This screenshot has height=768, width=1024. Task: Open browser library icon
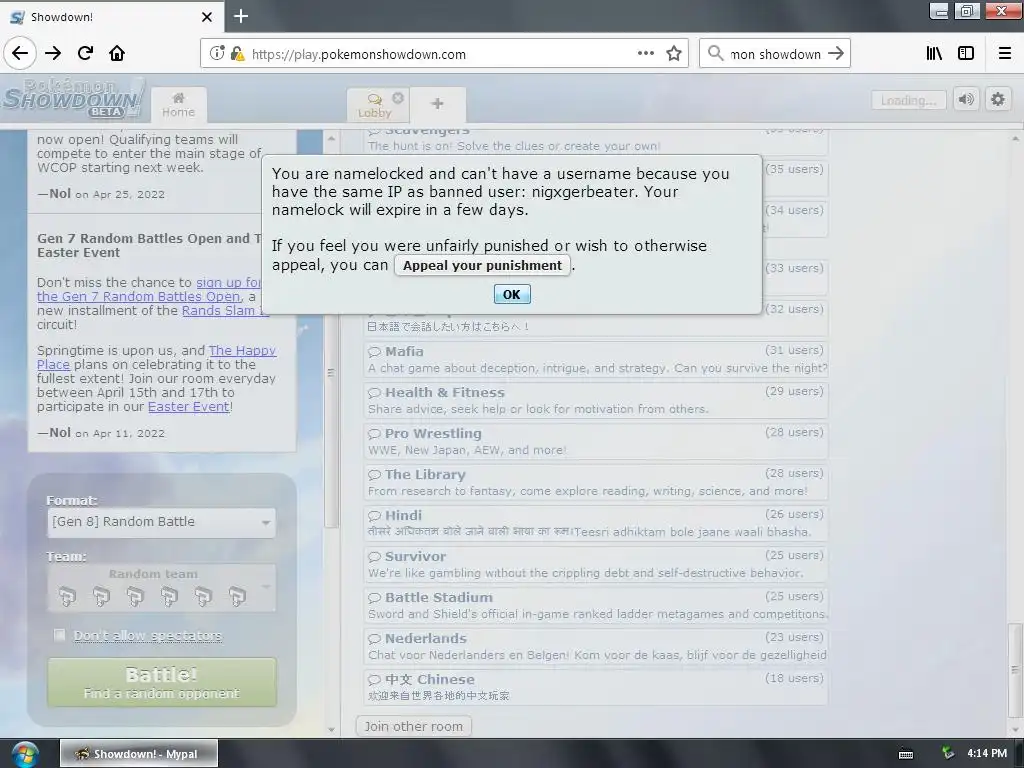tap(934, 54)
